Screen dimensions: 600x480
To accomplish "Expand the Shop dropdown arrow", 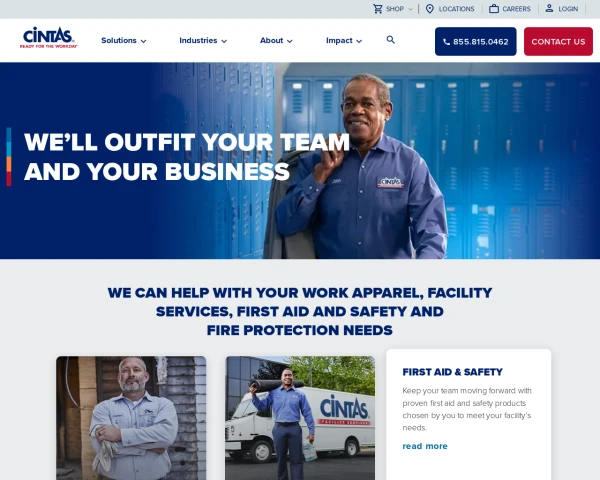I will point(411,9).
